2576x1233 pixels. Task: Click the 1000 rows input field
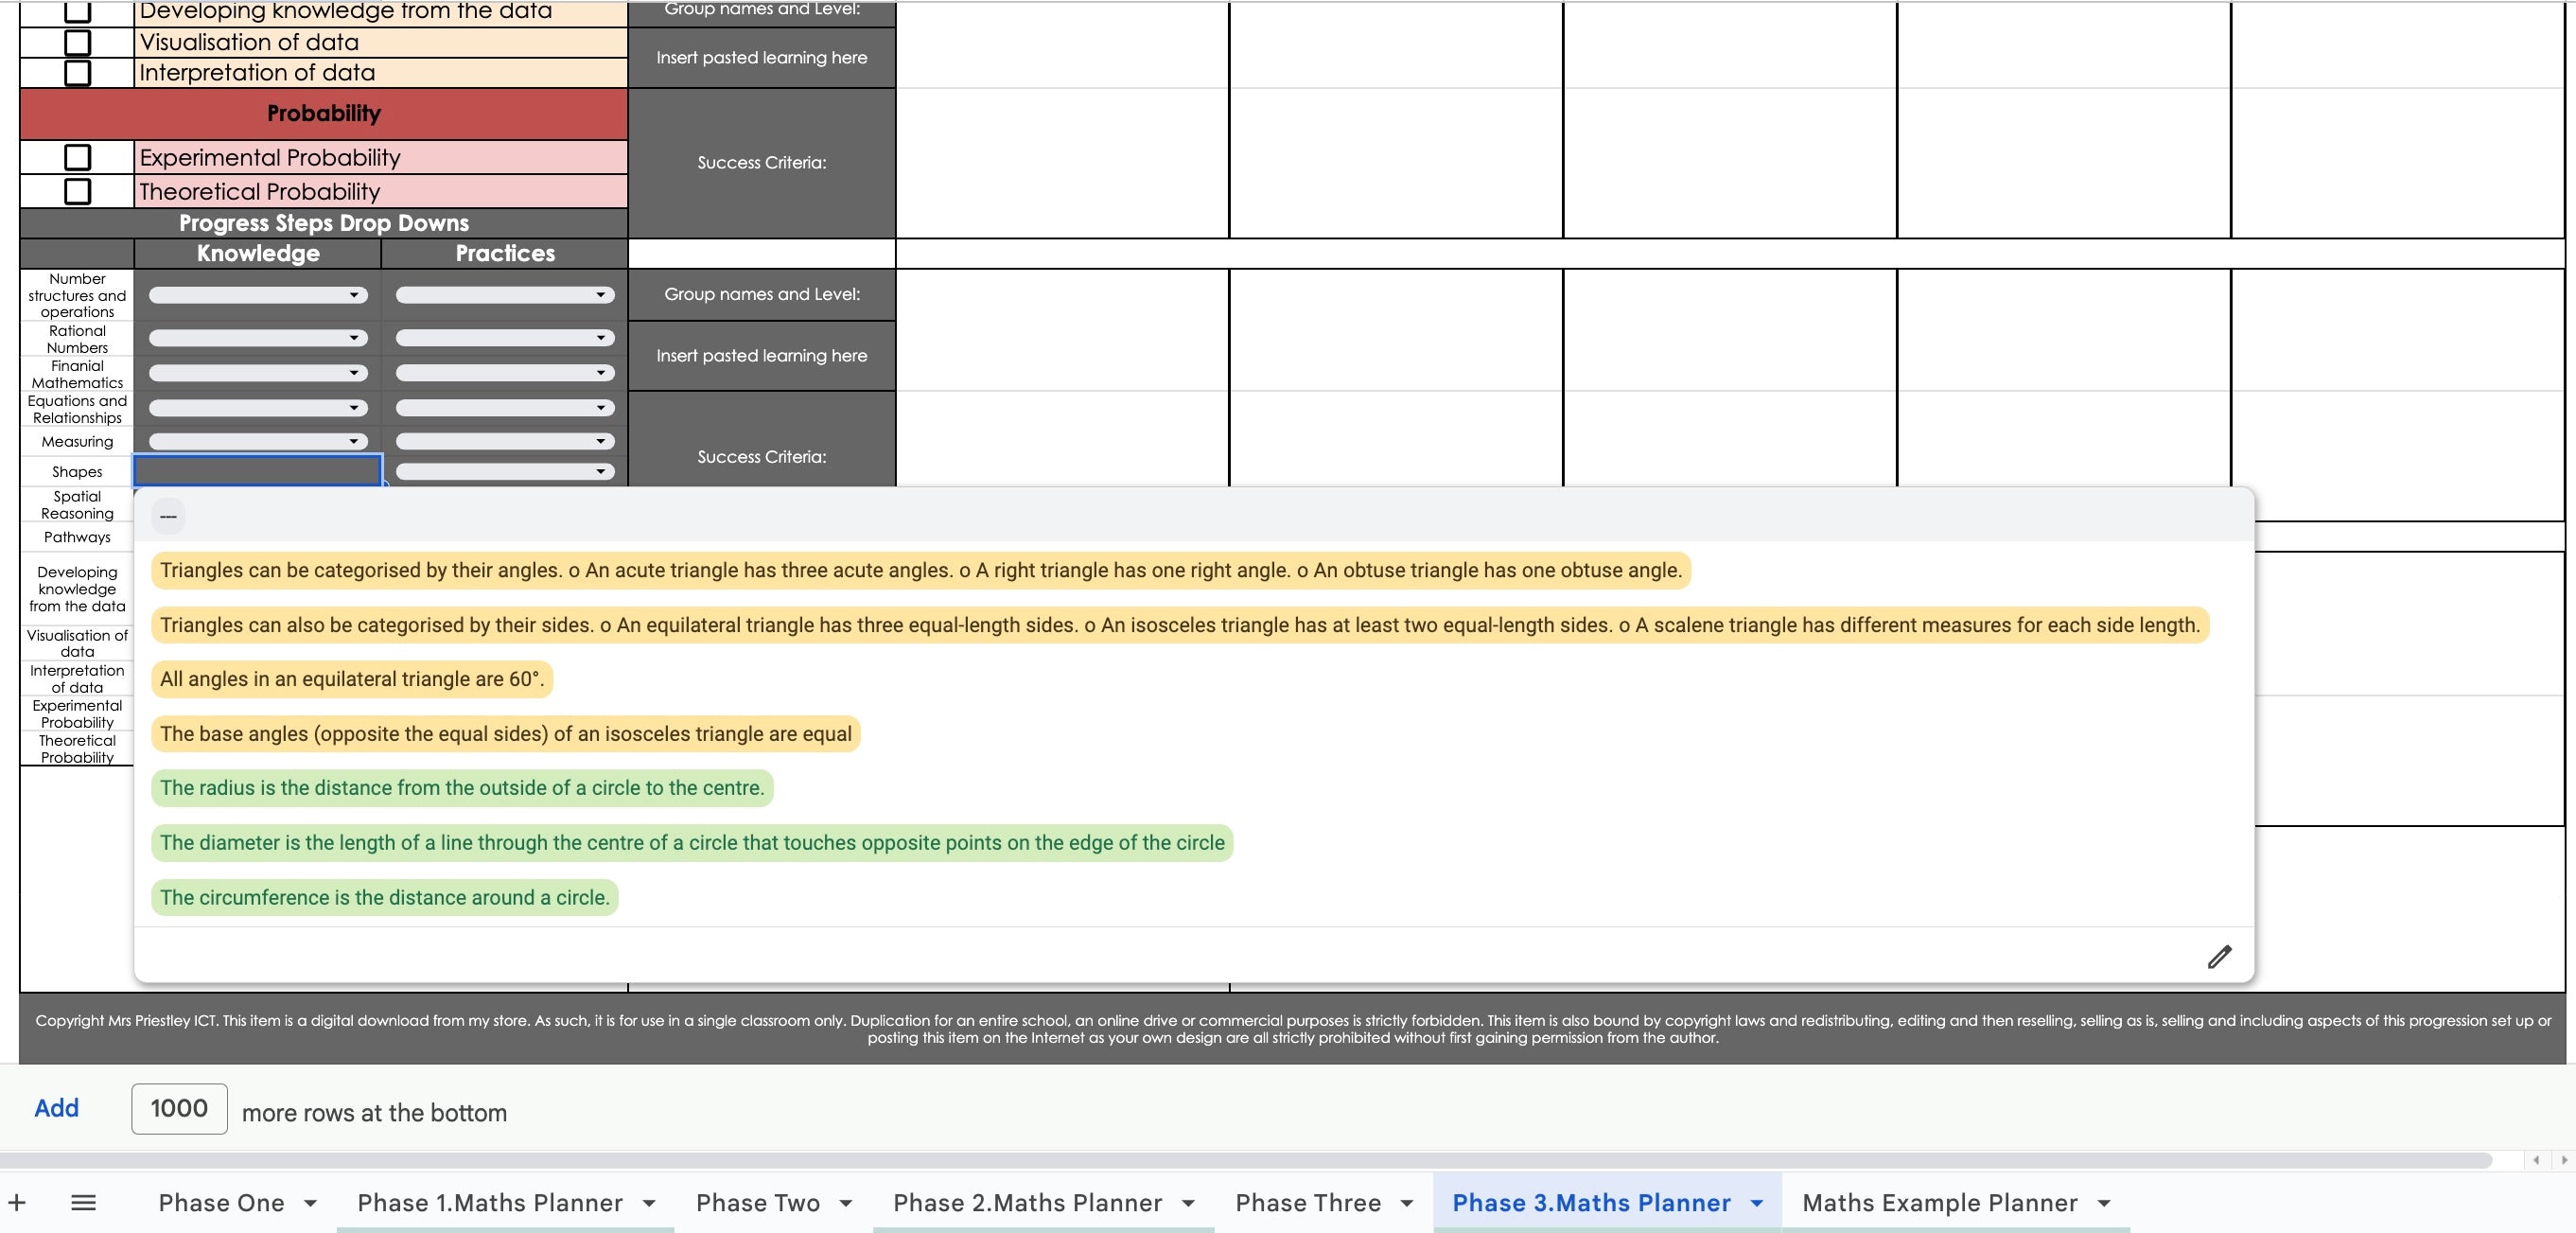click(178, 1108)
